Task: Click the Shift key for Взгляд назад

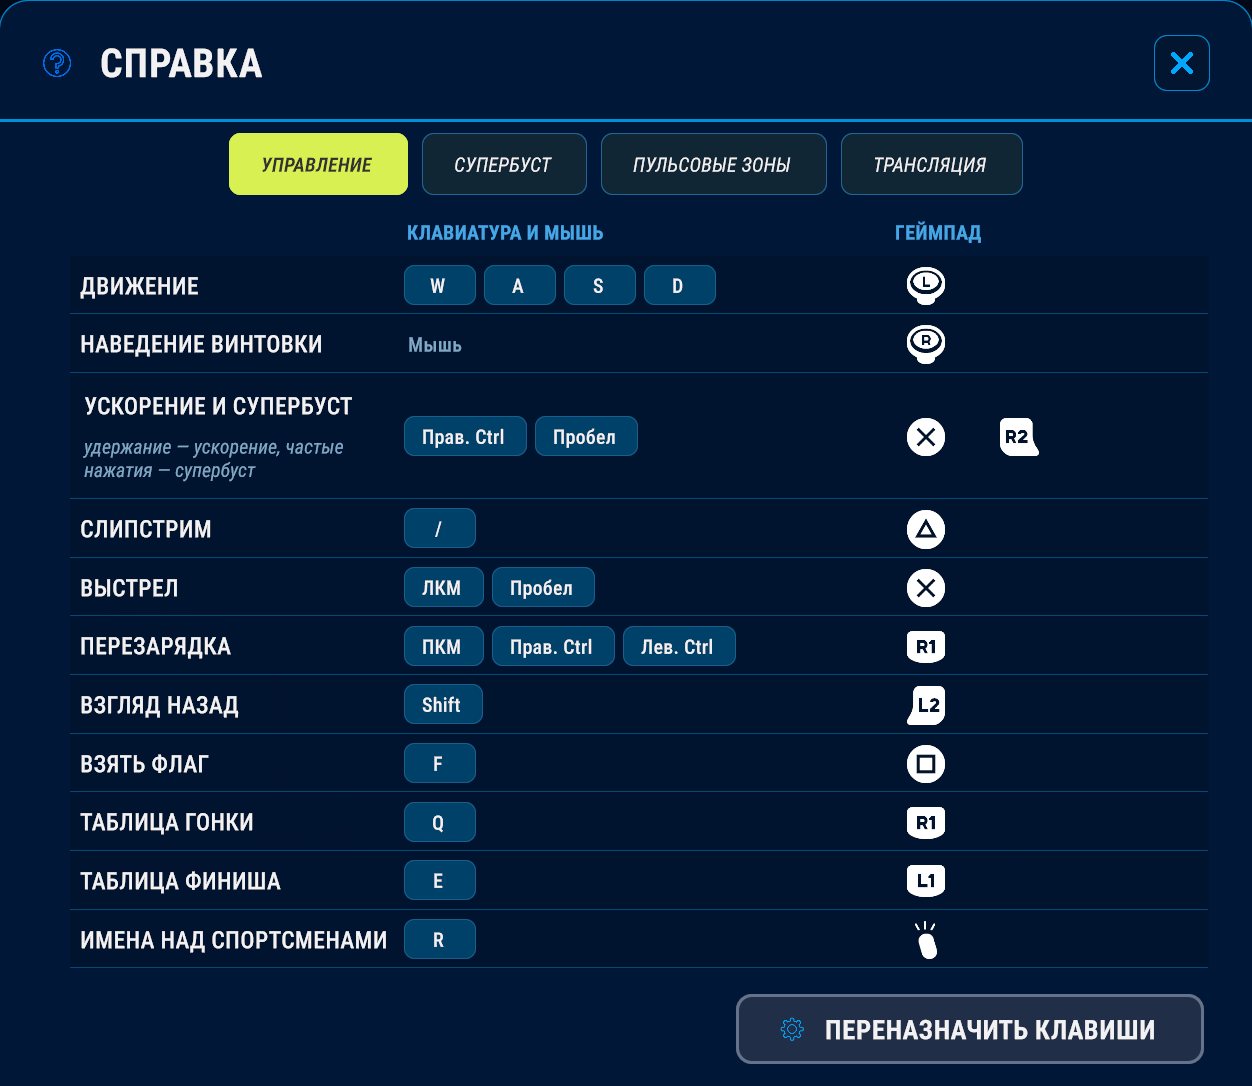Action: [443, 704]
